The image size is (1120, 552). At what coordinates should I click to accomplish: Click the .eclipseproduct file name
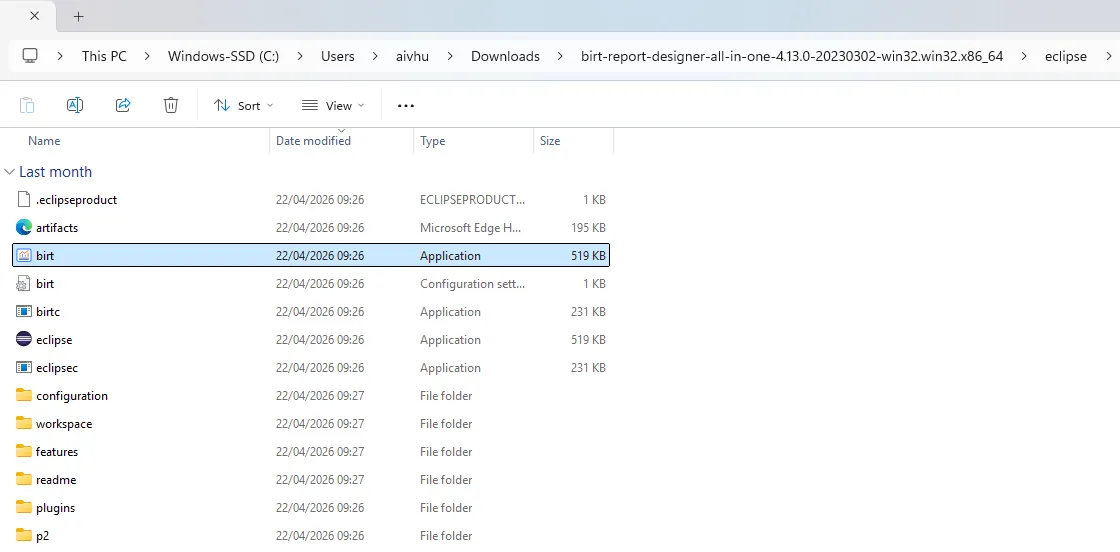(x=76, y=200)
